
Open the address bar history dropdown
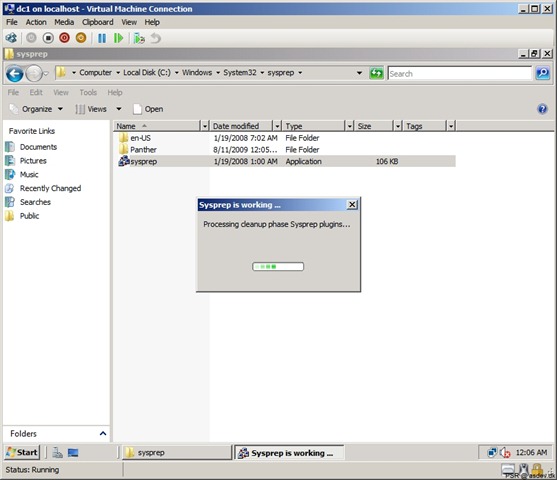(359, 73)
